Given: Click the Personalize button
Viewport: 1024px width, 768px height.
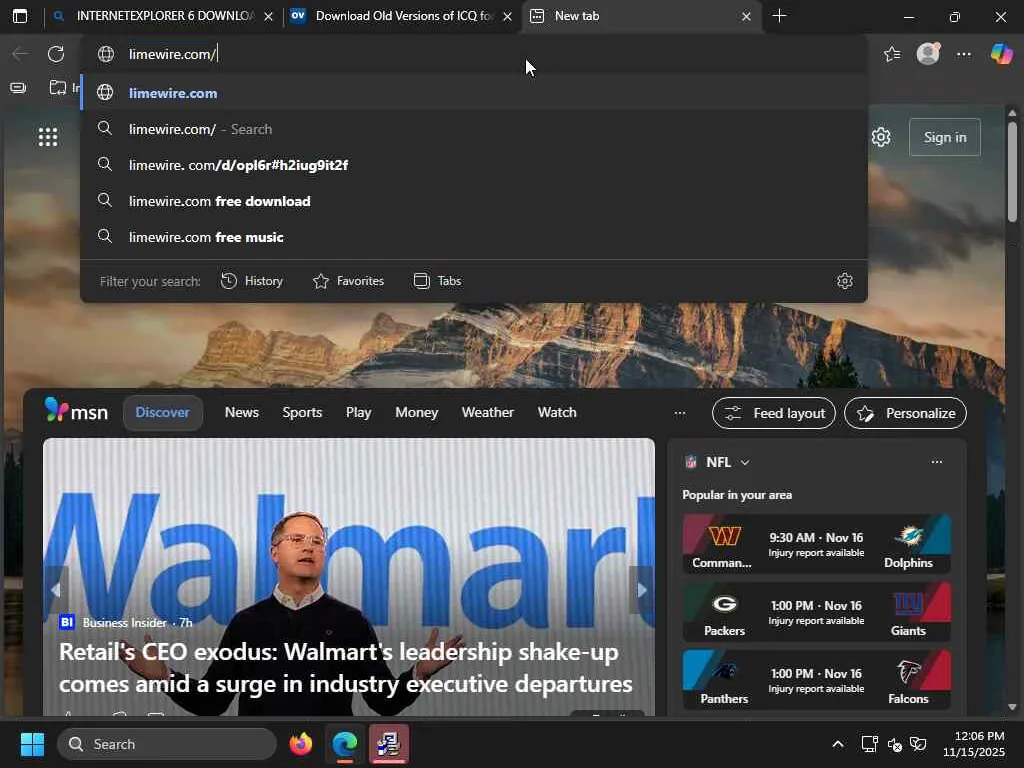Looking at the screenshot, I should pos(905,413).
